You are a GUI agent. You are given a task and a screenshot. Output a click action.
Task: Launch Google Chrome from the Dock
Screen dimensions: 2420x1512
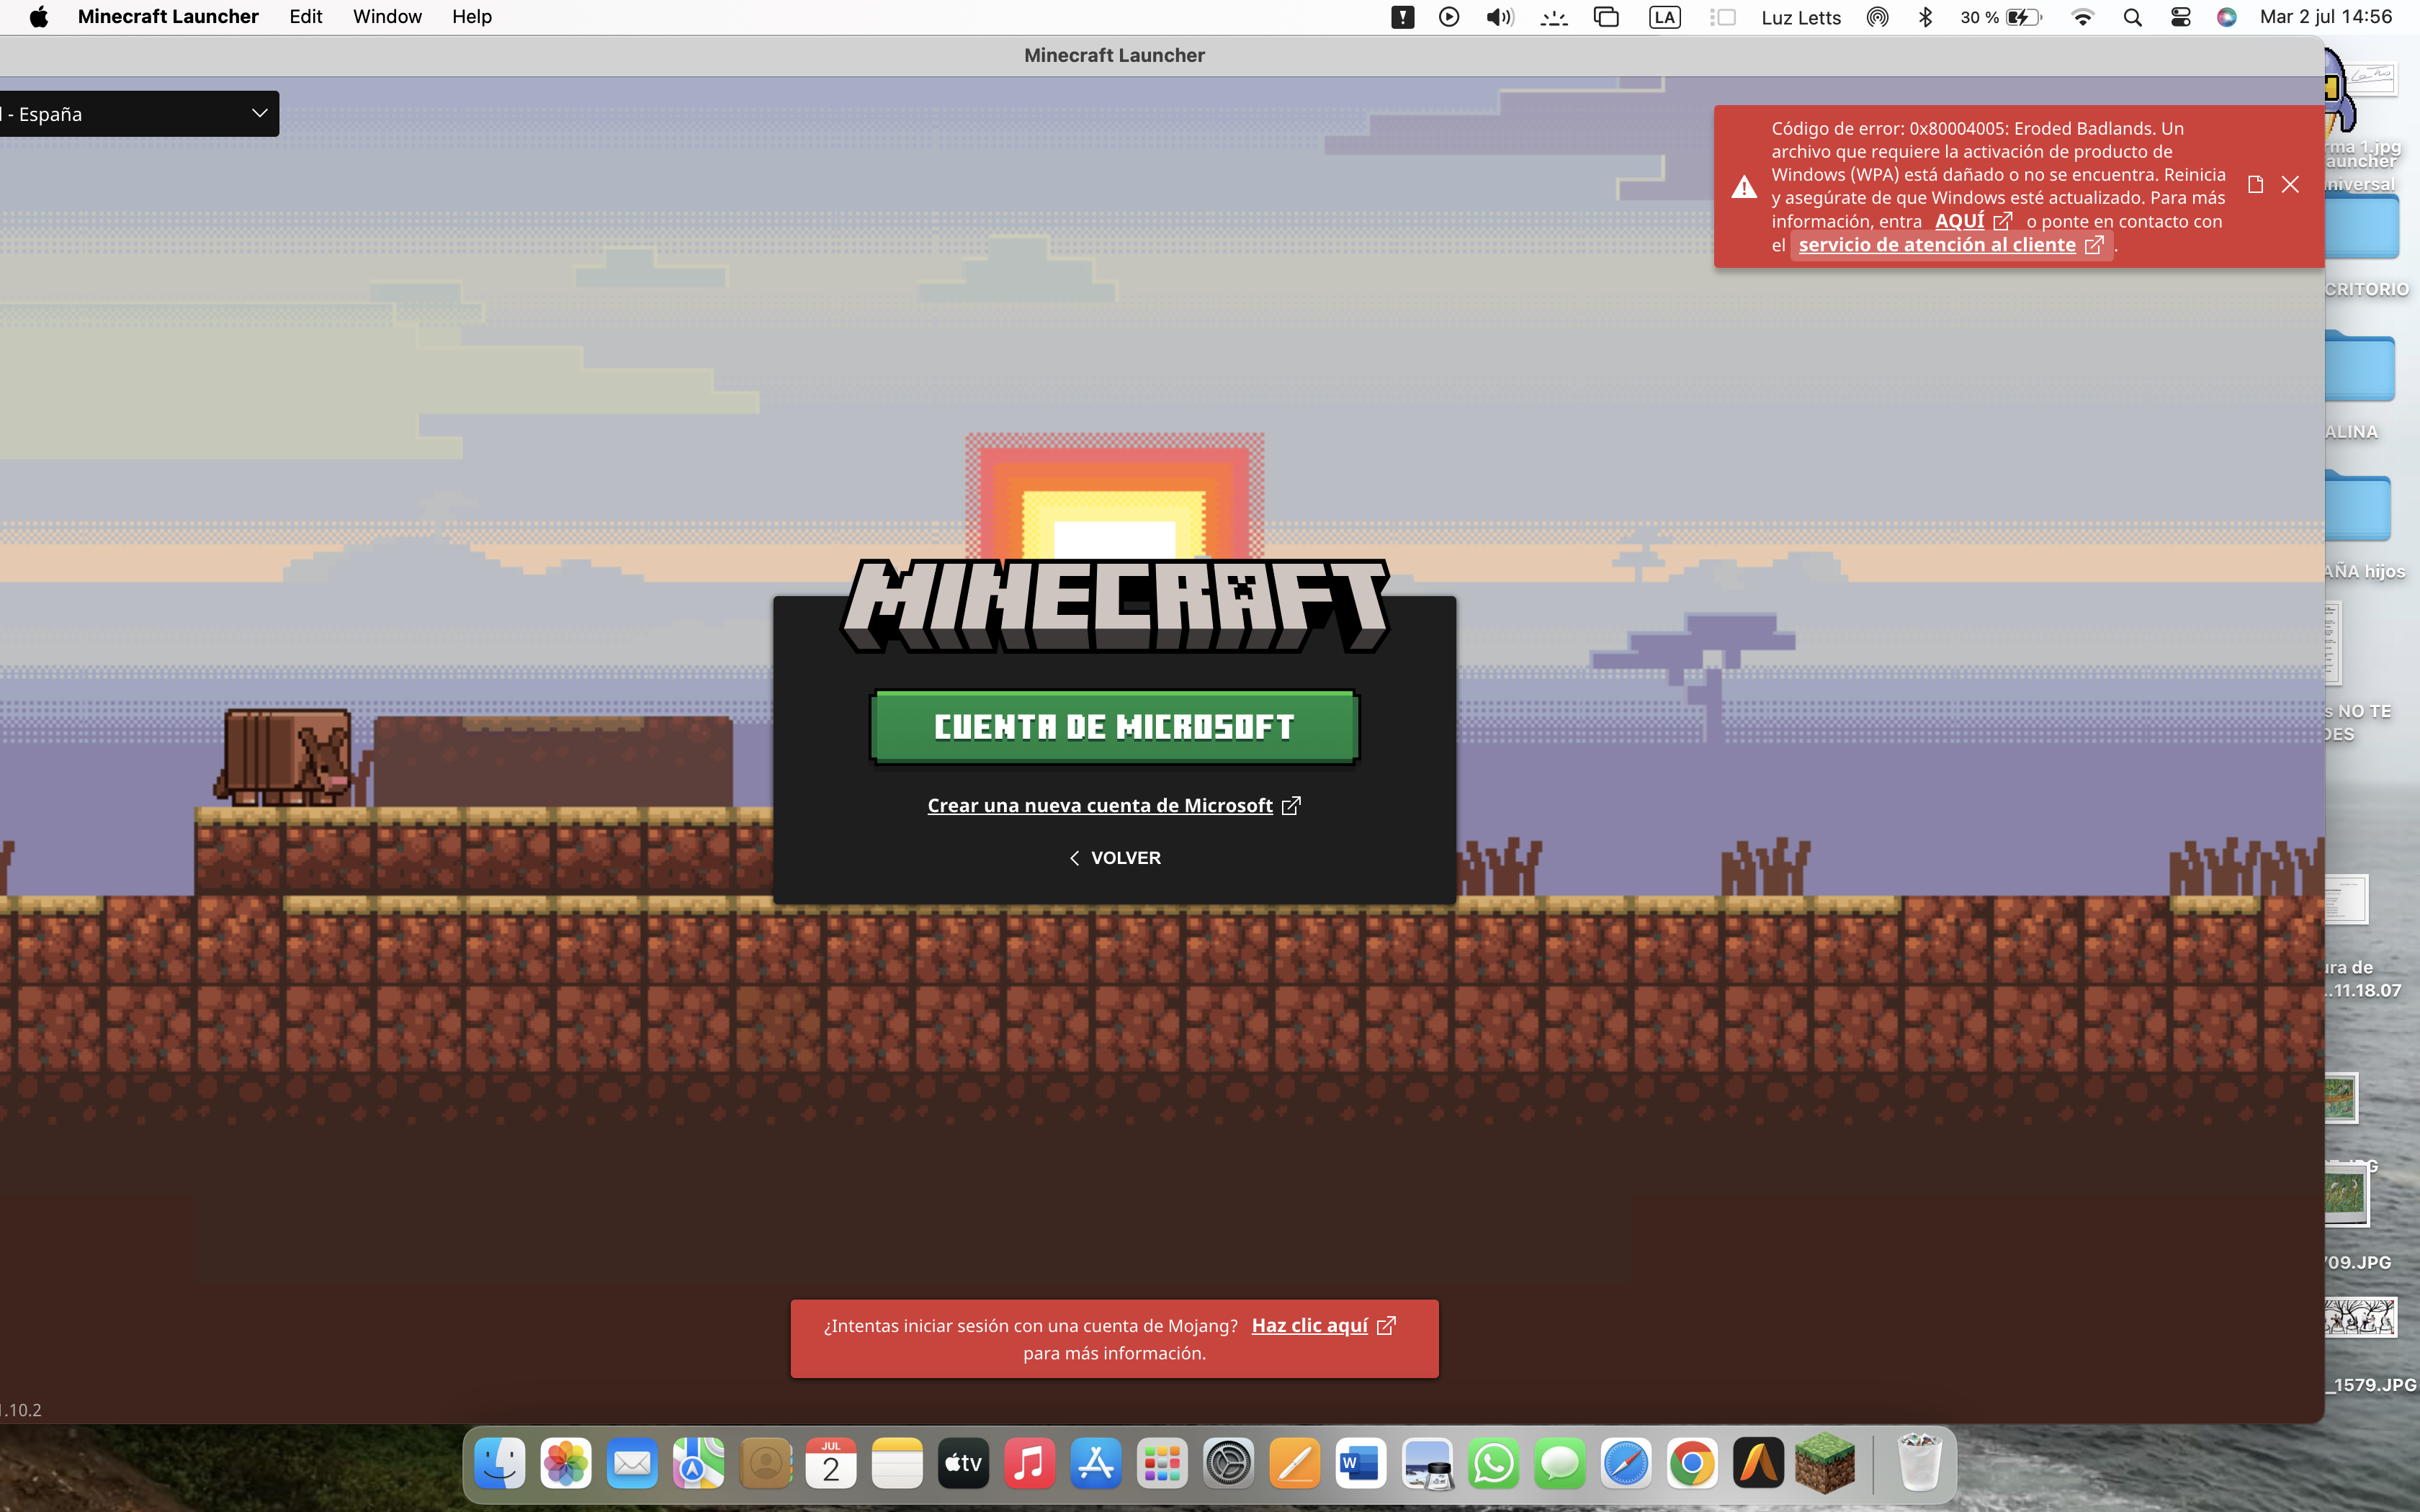point(1692,1464)
